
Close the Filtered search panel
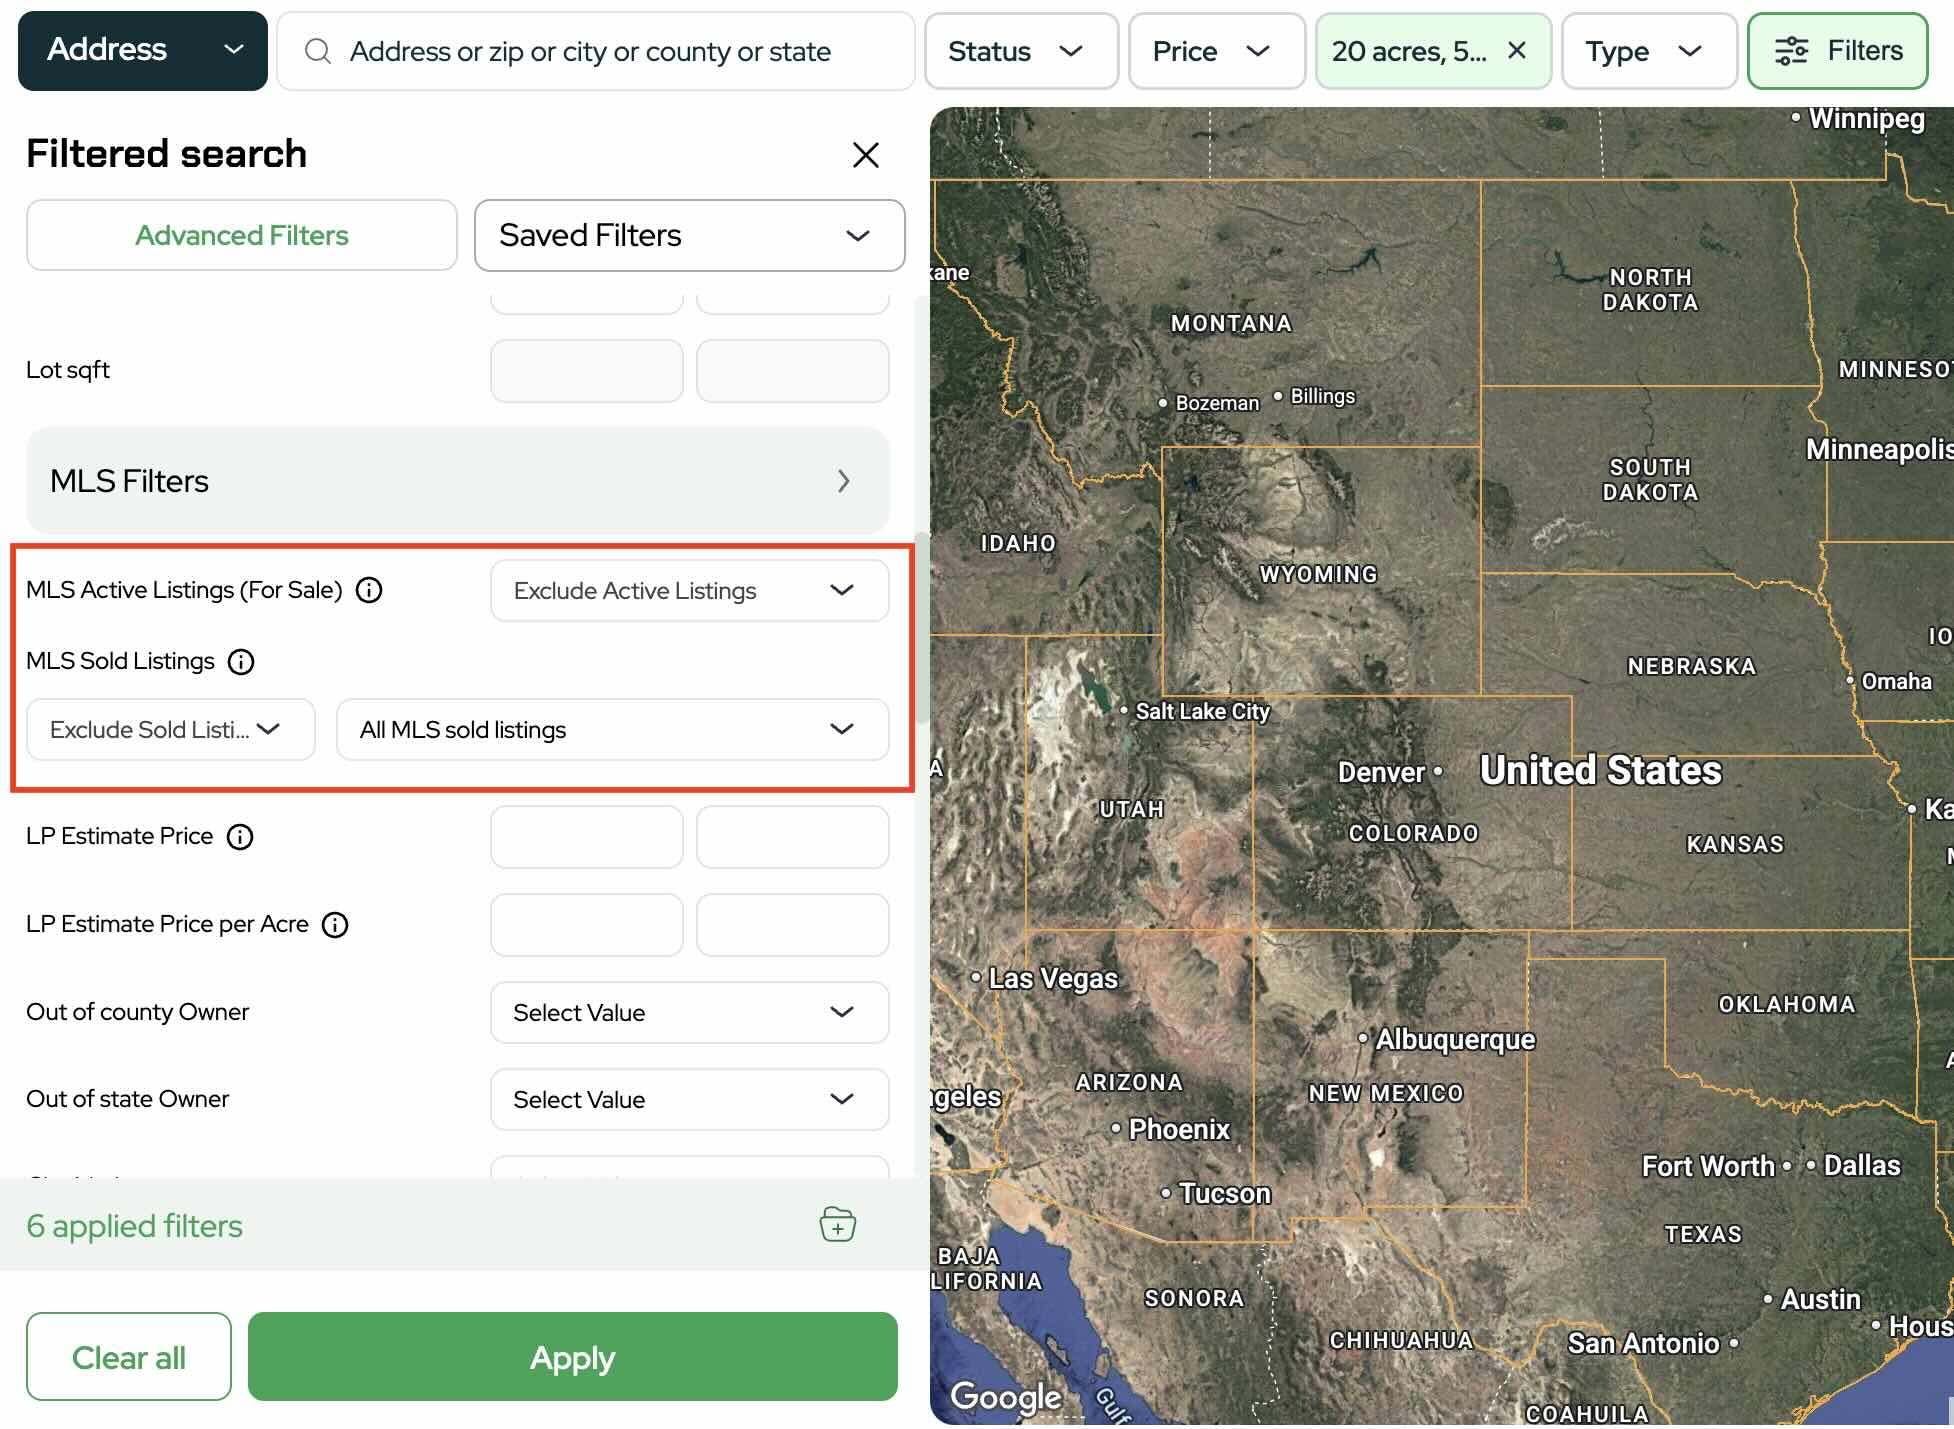pos(865,154)
